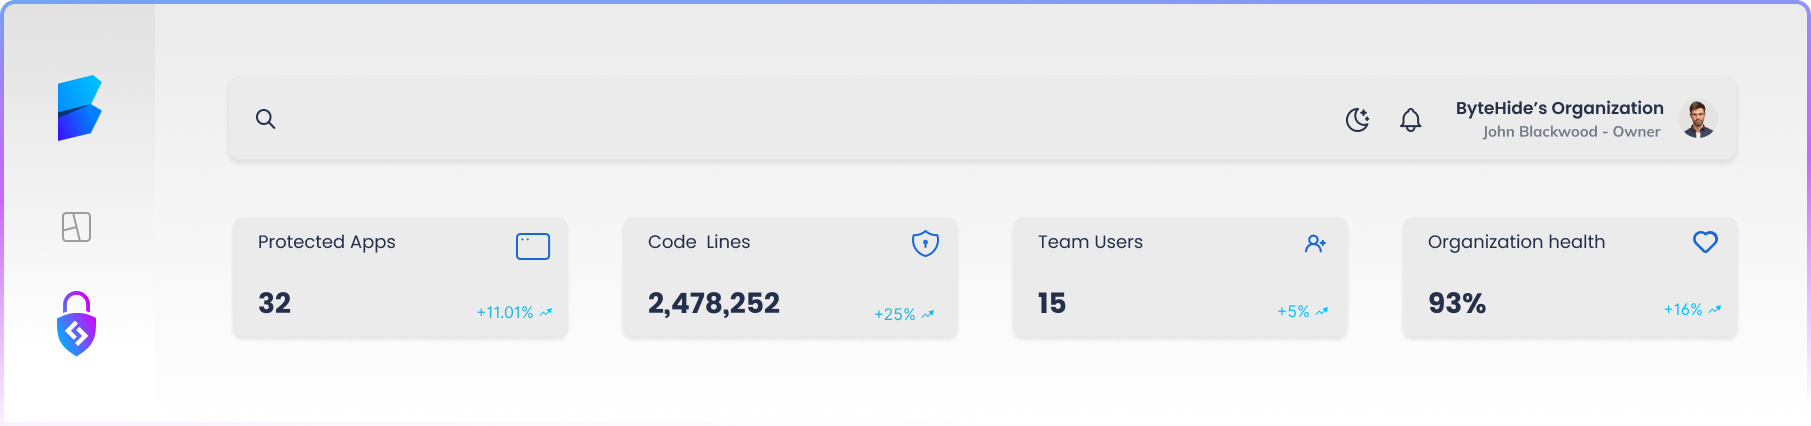Click the Protected Apps window icon
1811x426 pixels.
[532, 246]
